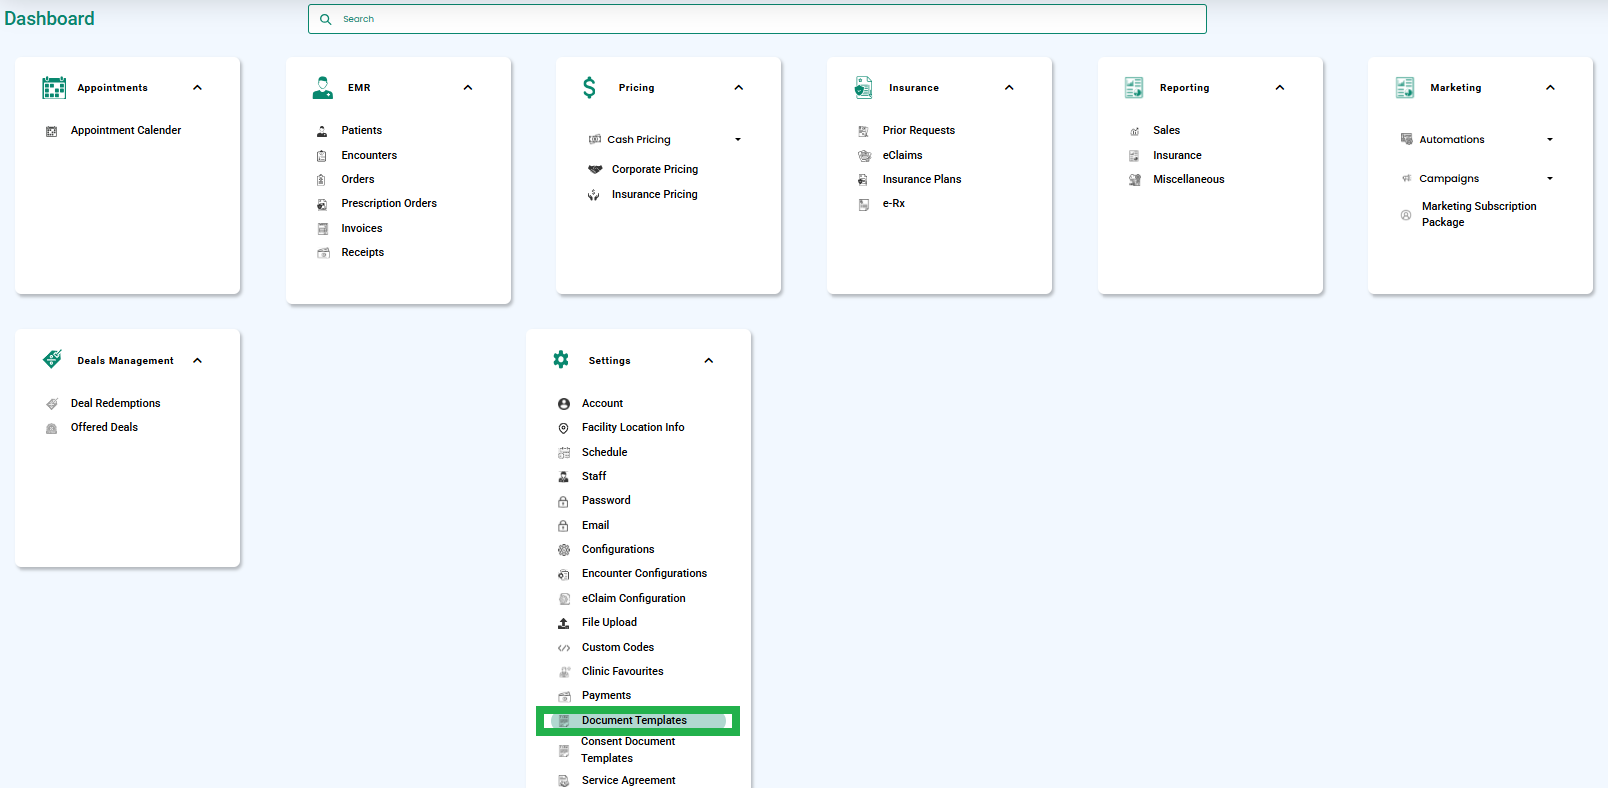
Task: Click the Pricing dollar sign icon
Action: pyautogui.click(x=590, y=88)
